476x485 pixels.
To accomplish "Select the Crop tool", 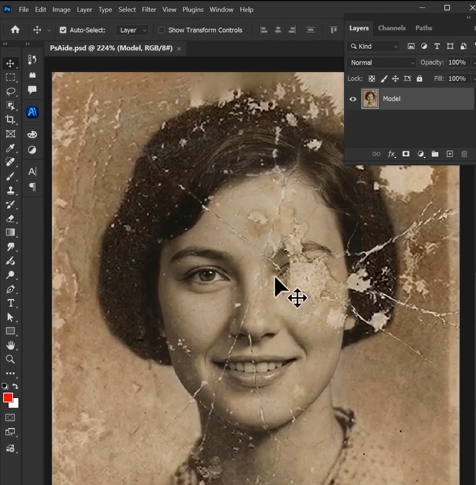I will point(10,119).
